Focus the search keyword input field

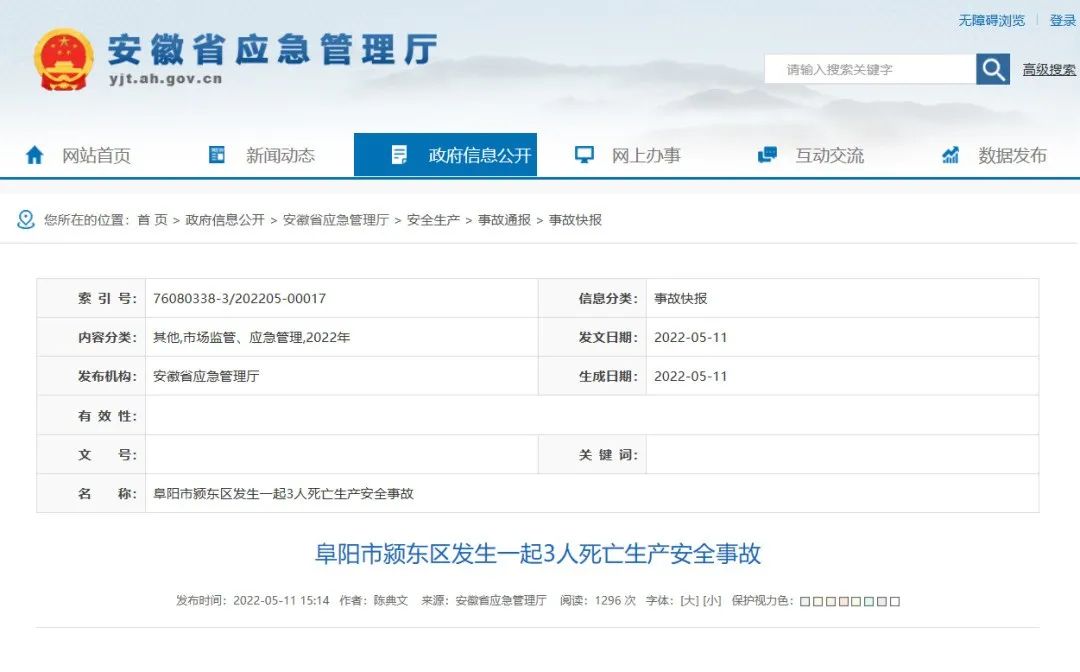coord(870,70)
